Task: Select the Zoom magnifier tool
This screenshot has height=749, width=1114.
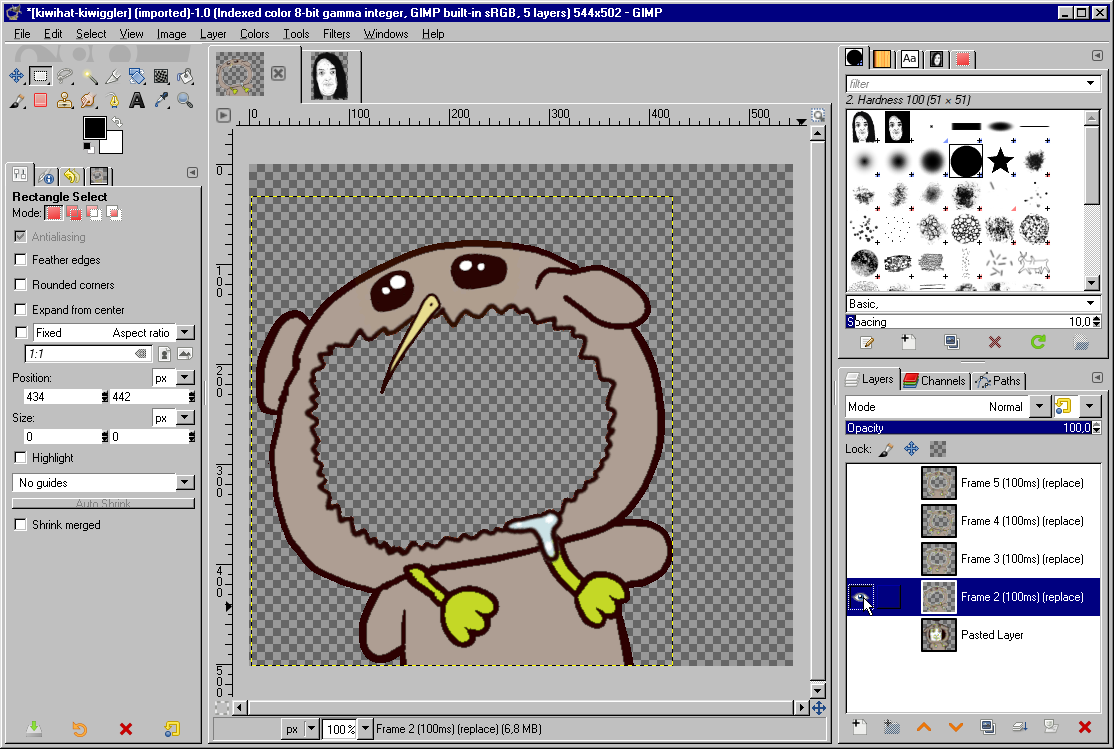Action: point(185,100)
